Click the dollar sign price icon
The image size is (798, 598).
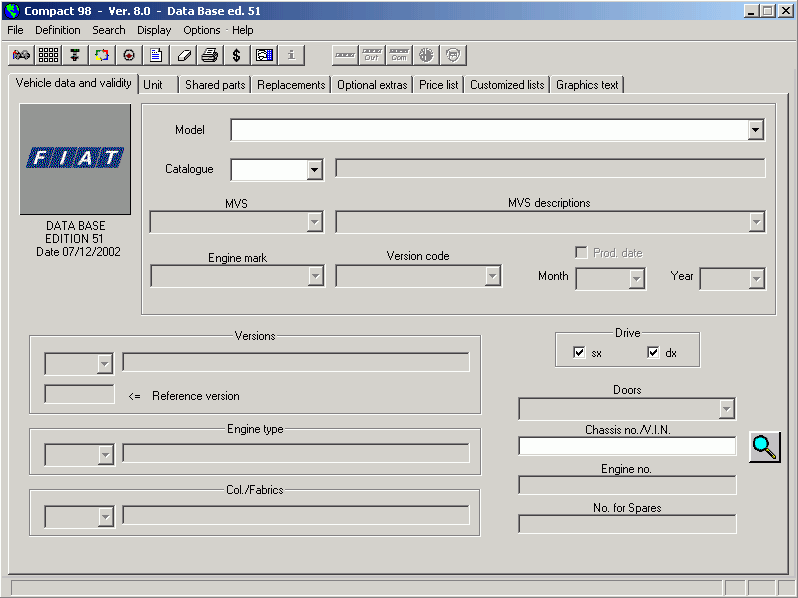pyautogui.click(x=237, y=55)
